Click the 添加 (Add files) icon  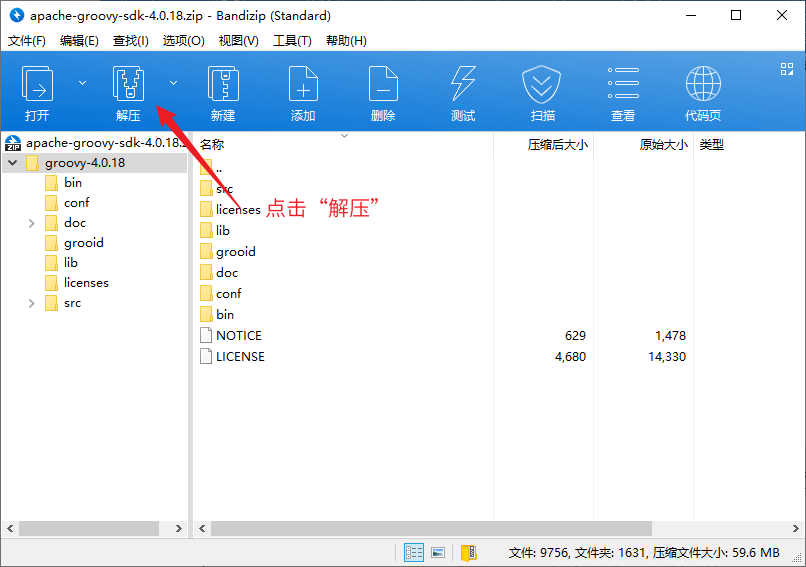(x=303, y=85)
